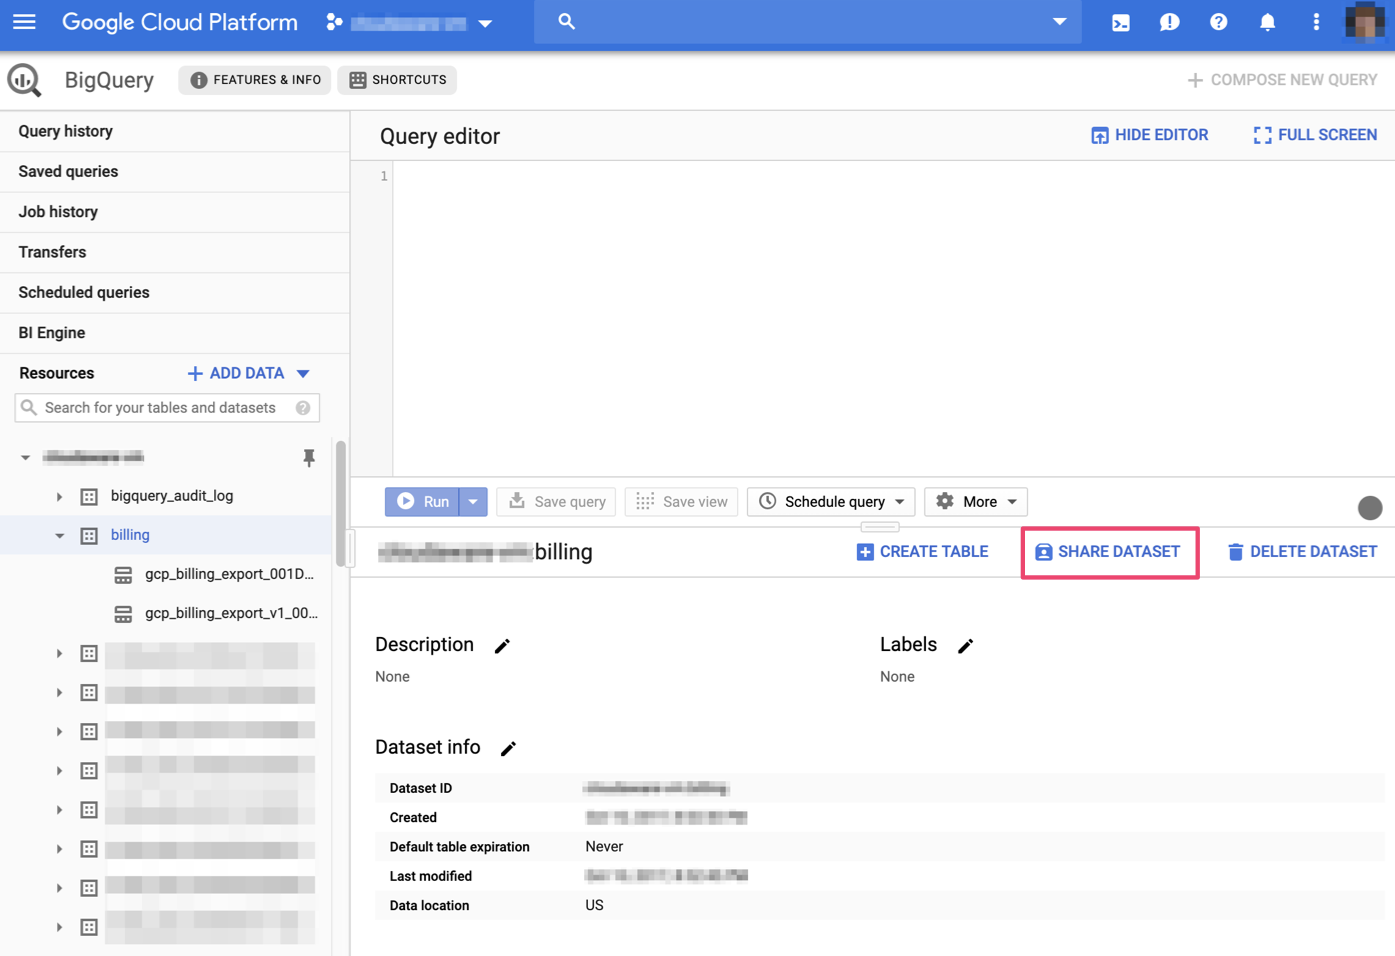Run the query
This screenshot has width=1395, height=956.
click(x=422, y=502)
